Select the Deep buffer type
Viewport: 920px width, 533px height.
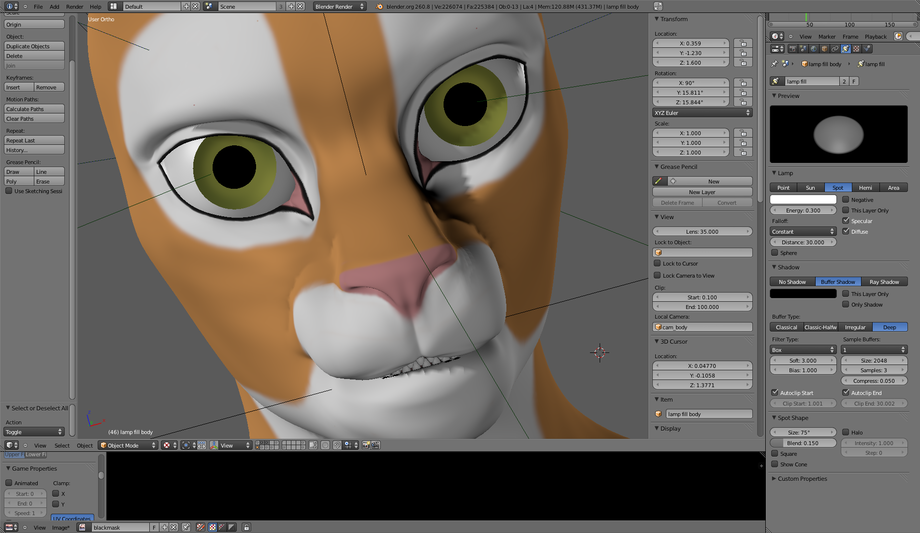889,327
